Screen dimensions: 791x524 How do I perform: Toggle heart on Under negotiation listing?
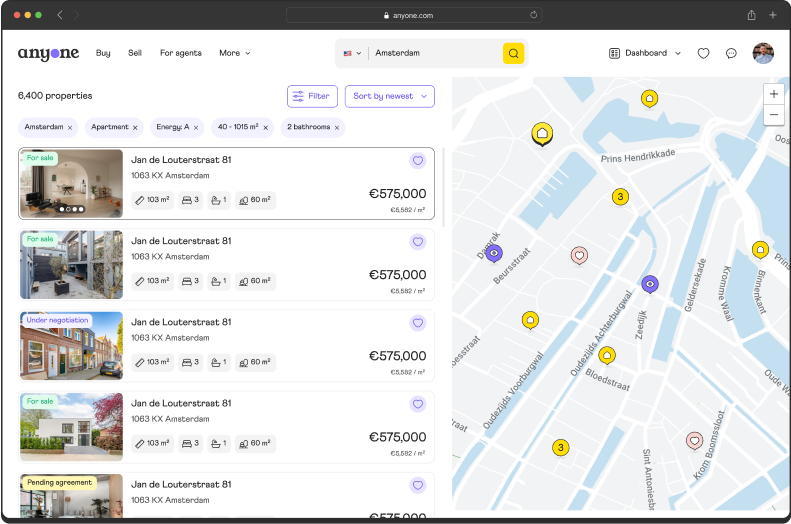pyautogui.click(x=418, y=323)
